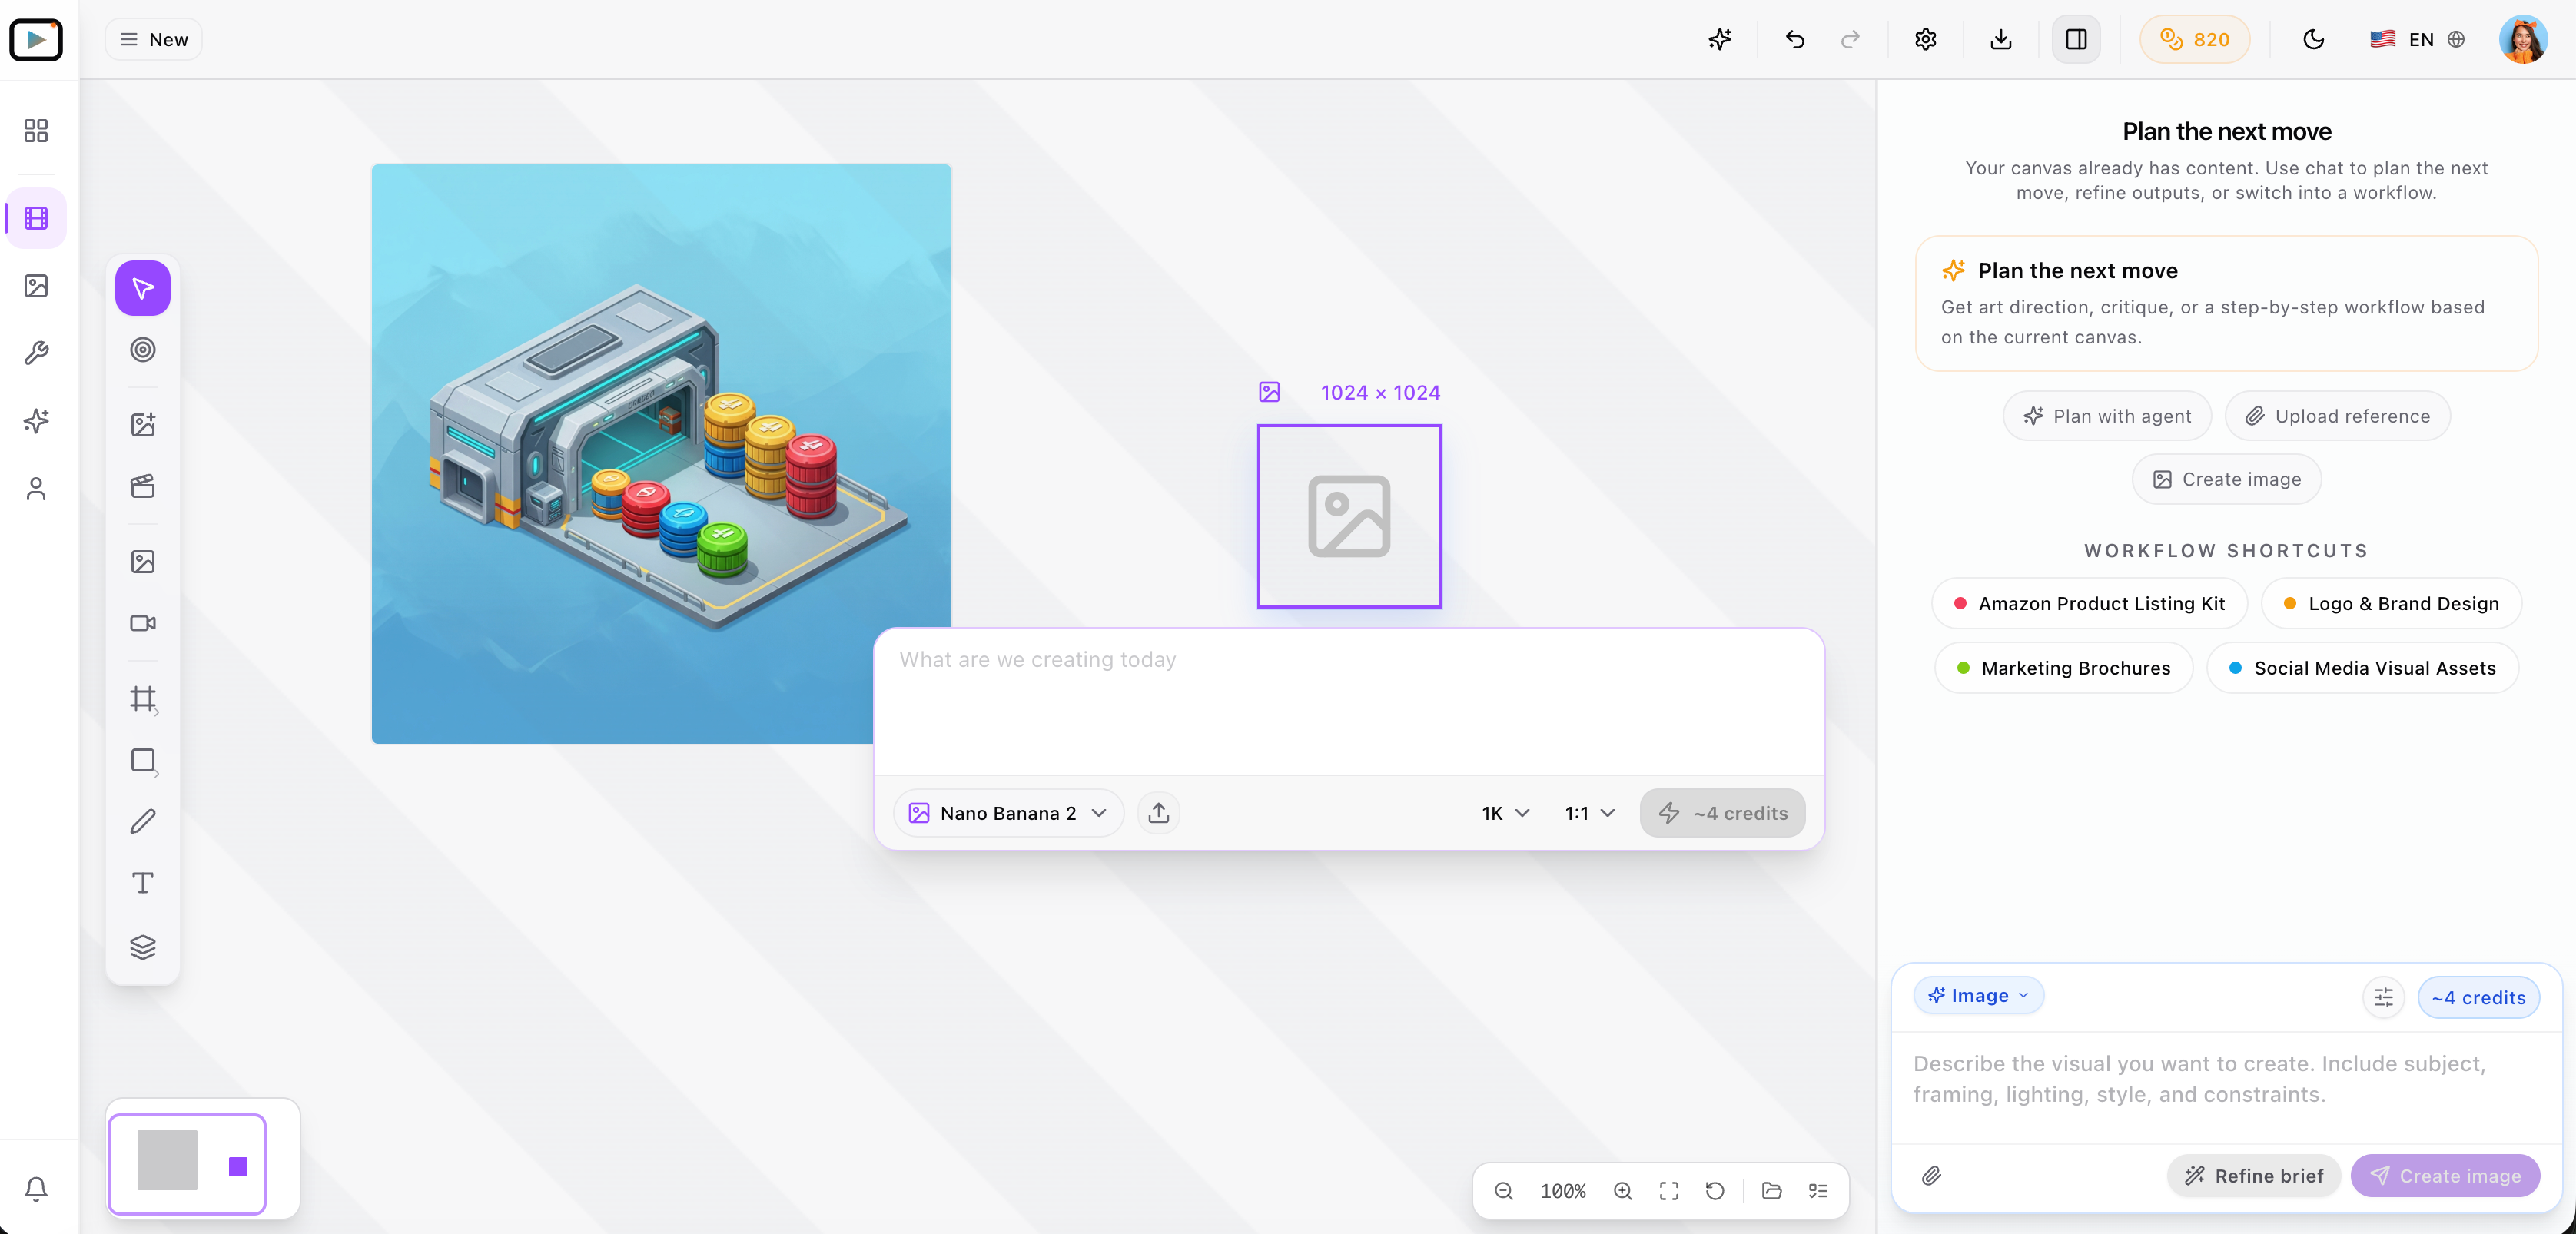Open Social Media Visual Assets shortcut
2576x1234 pixels.
click(2363, 668)
